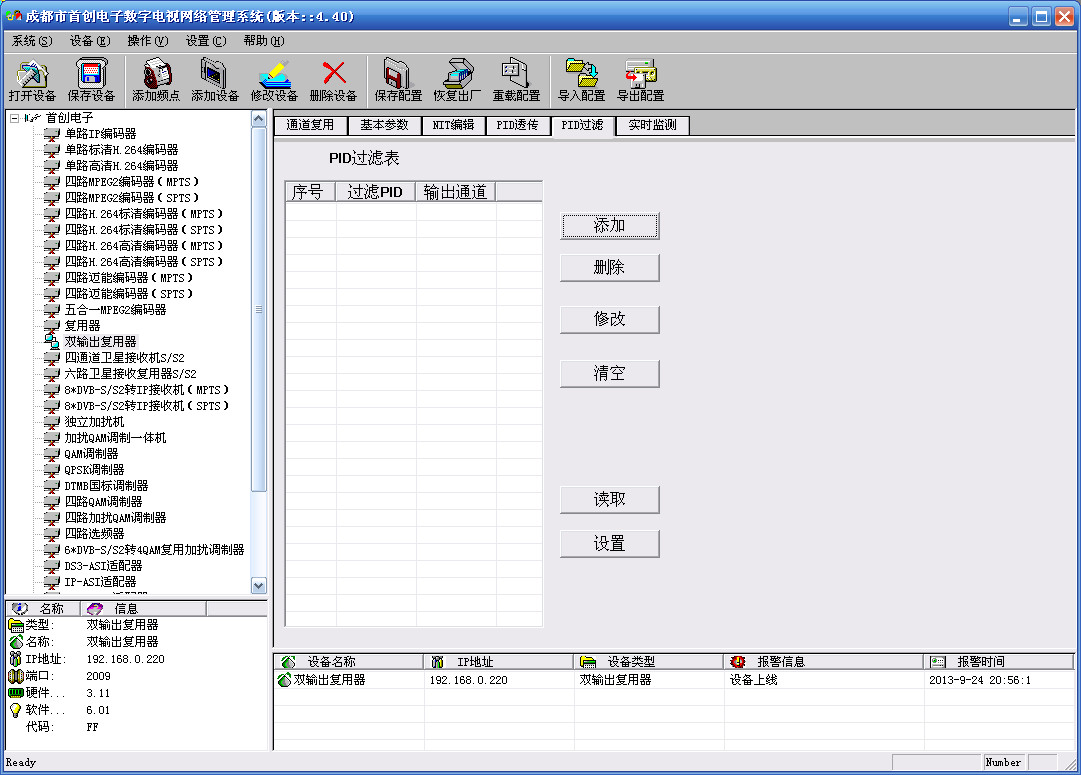Click the 导入配置 toolbar icon
Viewport: 1081px width, 775px height.
[581, 74]
